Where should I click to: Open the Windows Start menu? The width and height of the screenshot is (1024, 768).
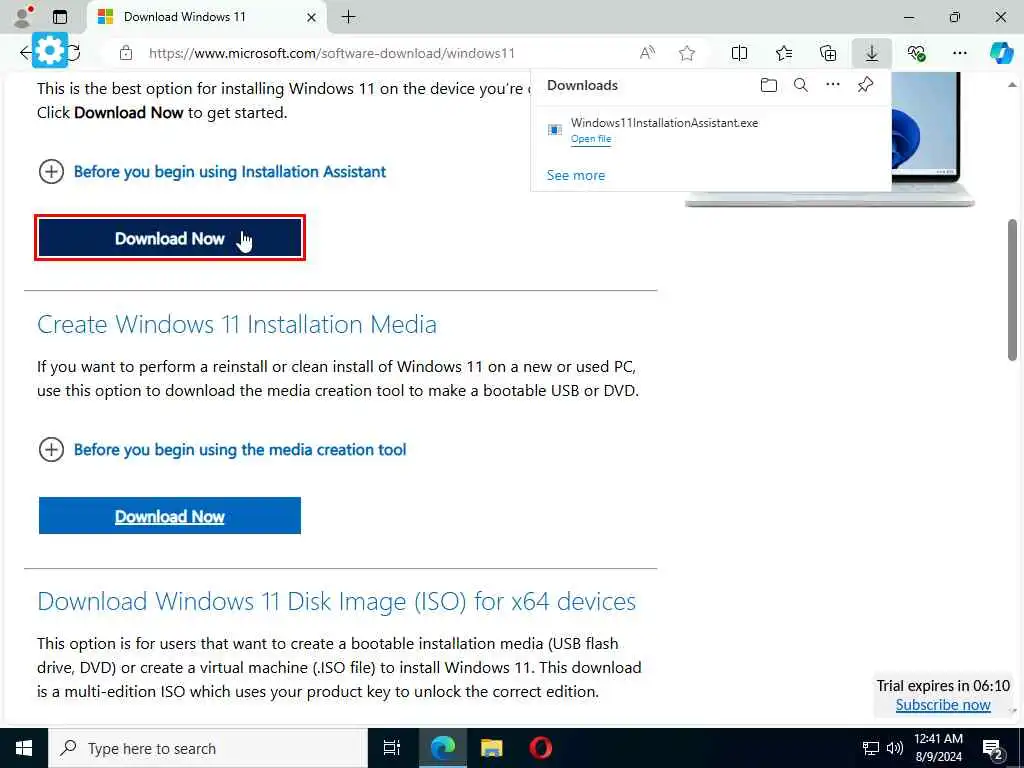point(24,748)
